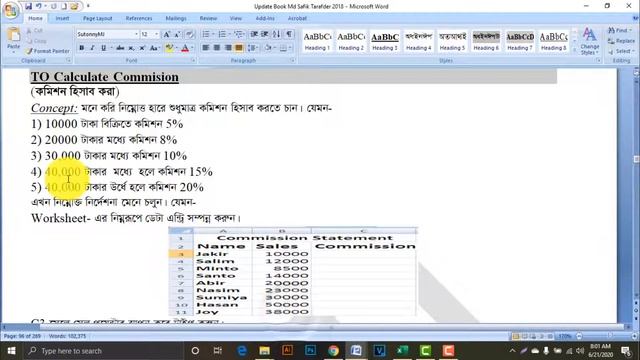The width and height of the screenshot is (640, 360).
Task: Click the word count in status bar
Action: (67, 336)
